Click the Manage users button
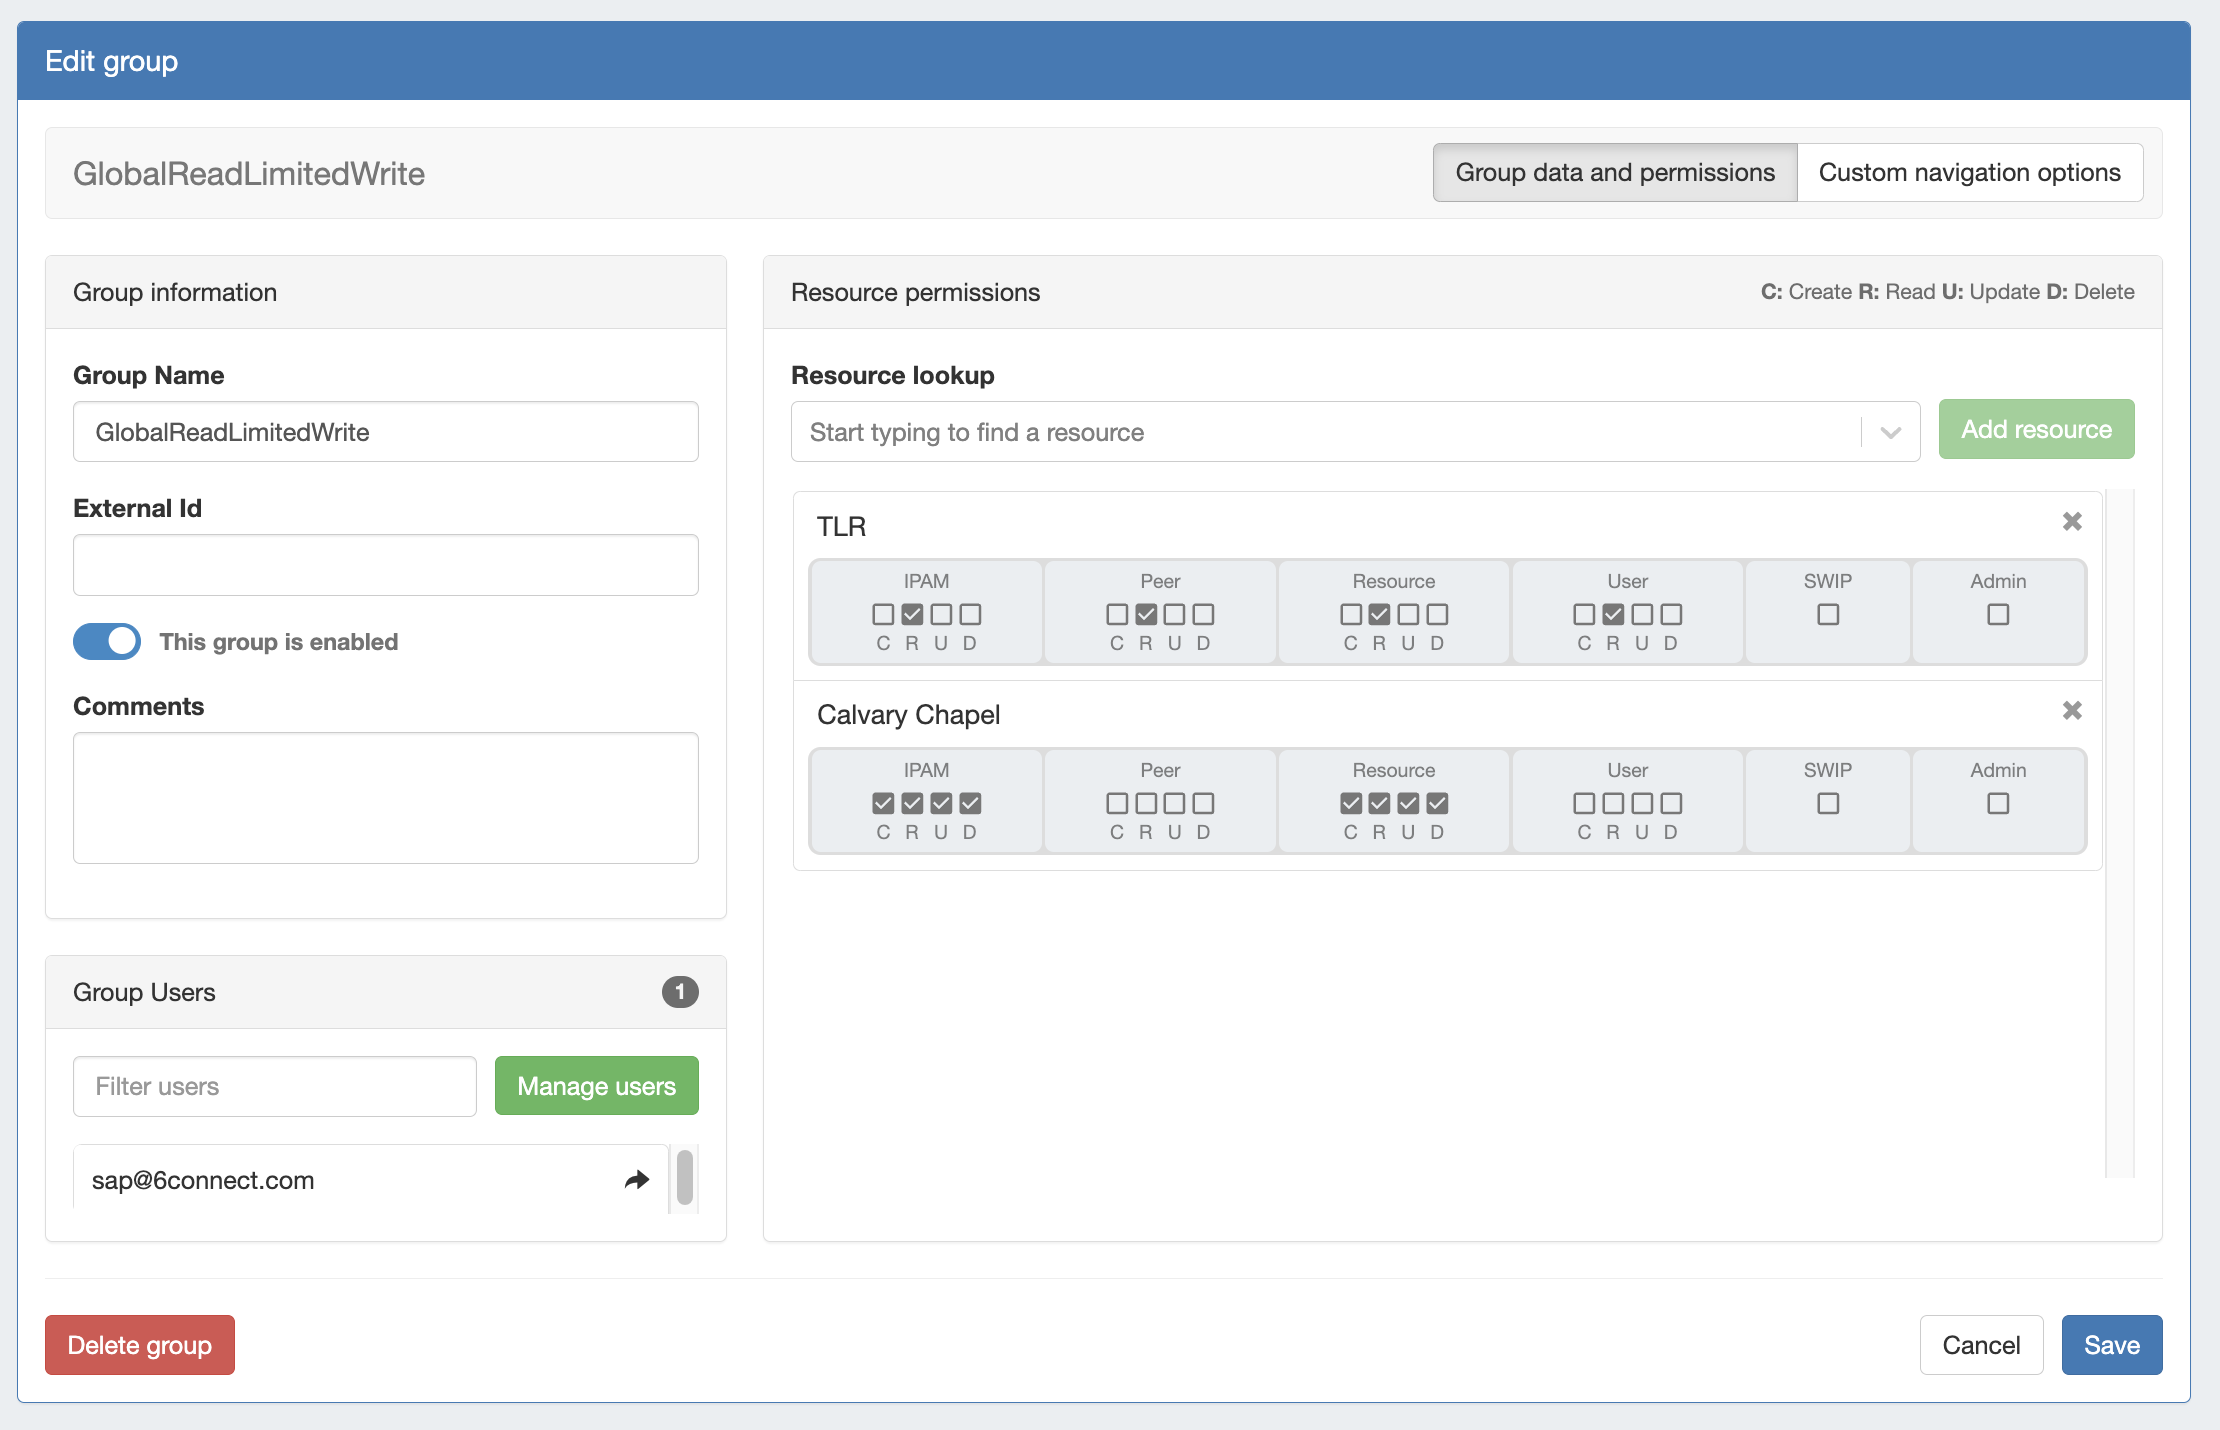 596,1086
